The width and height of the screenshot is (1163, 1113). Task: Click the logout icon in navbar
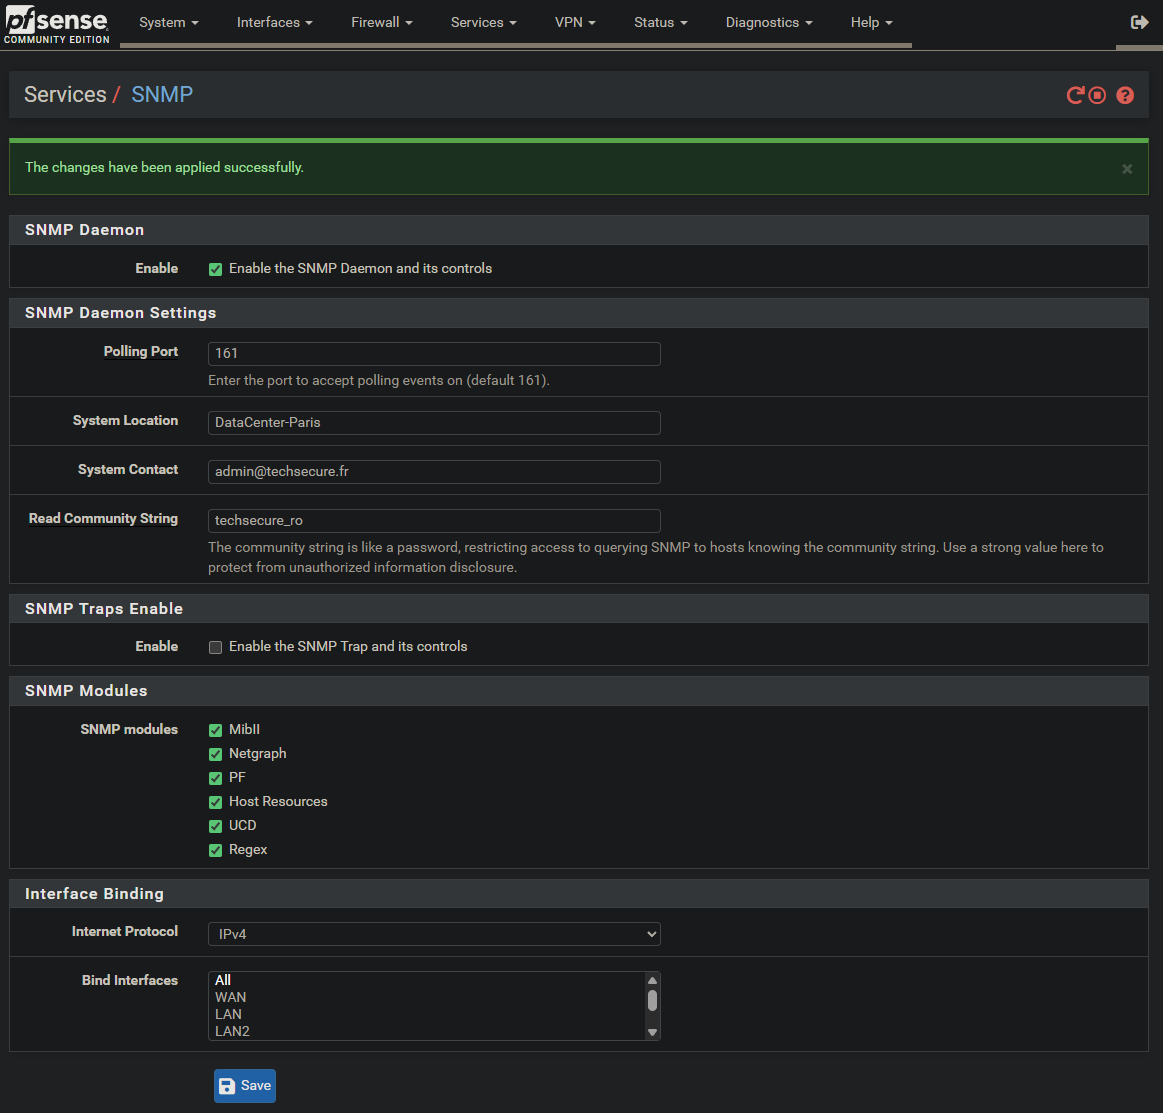click(x=1139, y=22)
